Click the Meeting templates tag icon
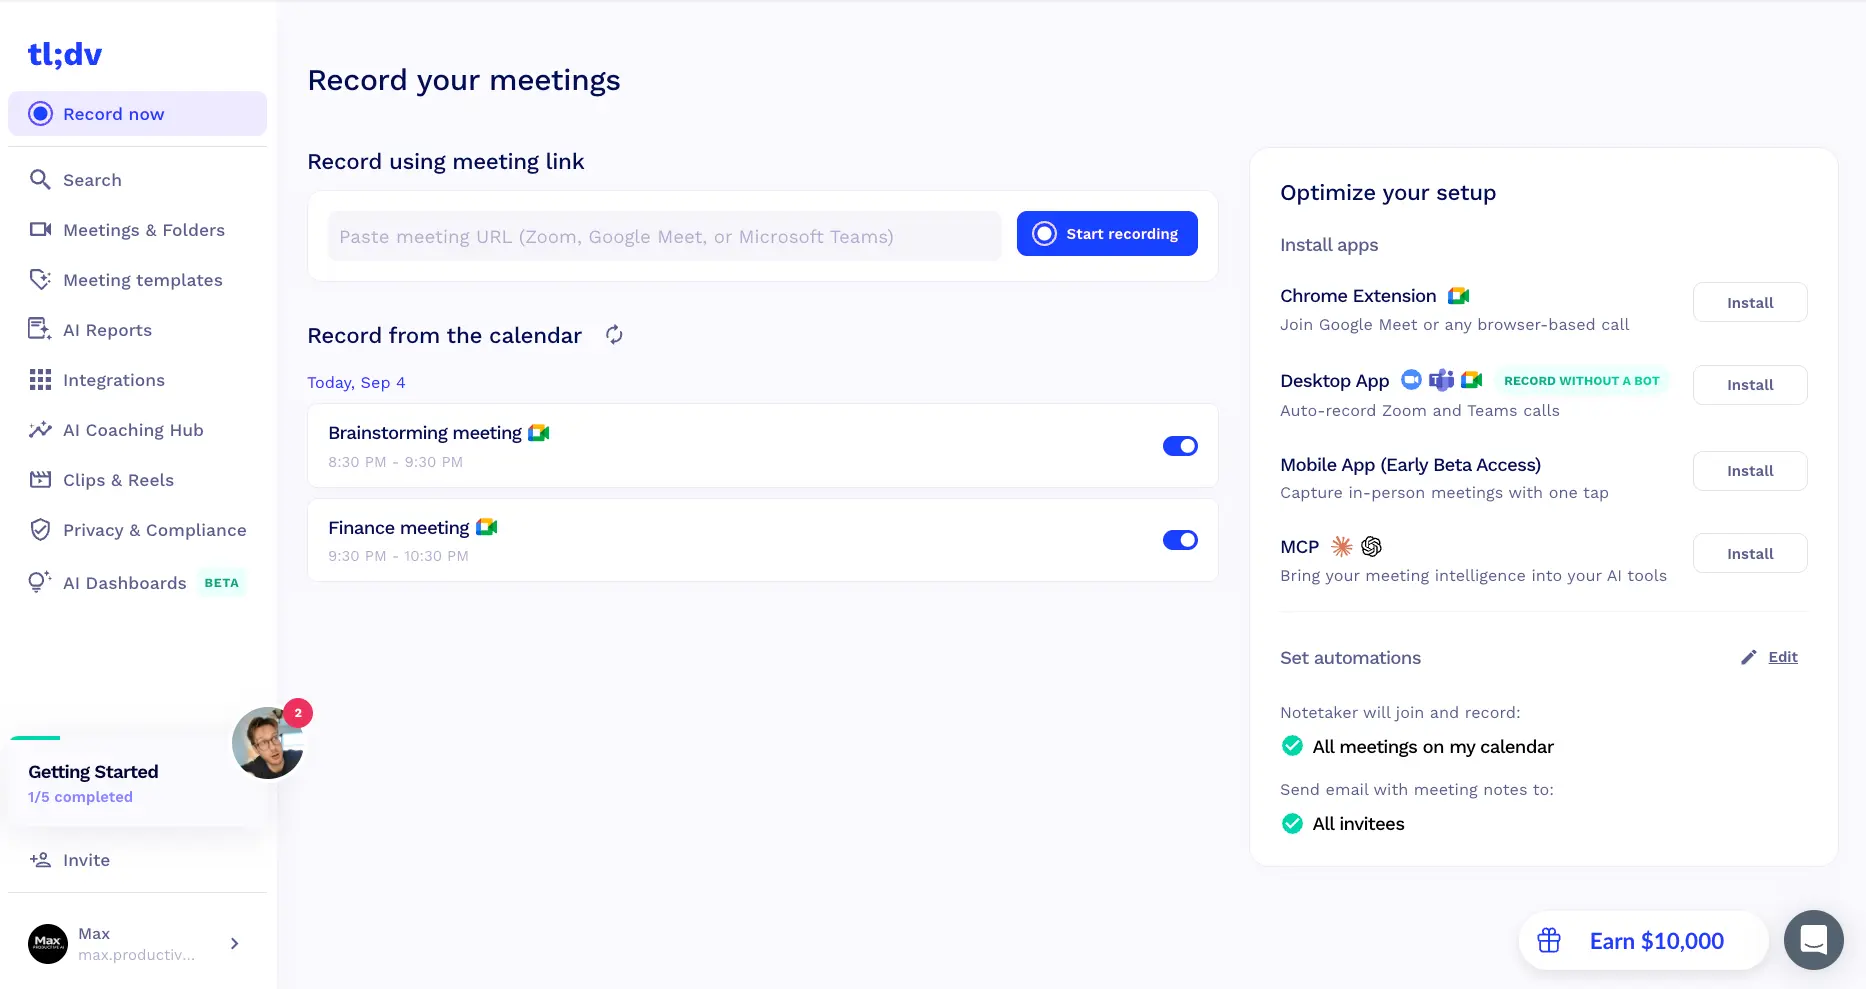The height and width of the screenshot is (989, 1866). pyautogui.click(x=40, y=280)
